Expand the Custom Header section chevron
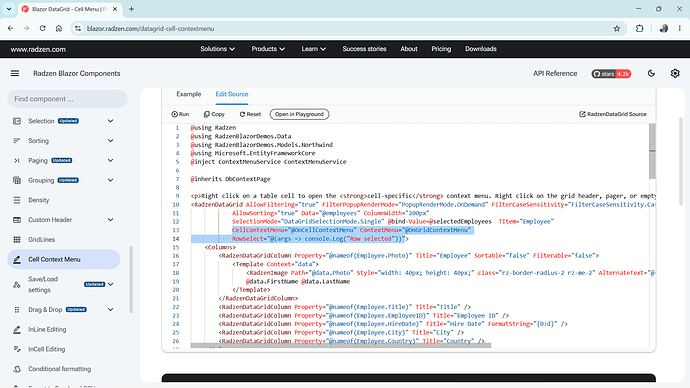The height and width of the screenshot is (388, 690). coord(110,220)
